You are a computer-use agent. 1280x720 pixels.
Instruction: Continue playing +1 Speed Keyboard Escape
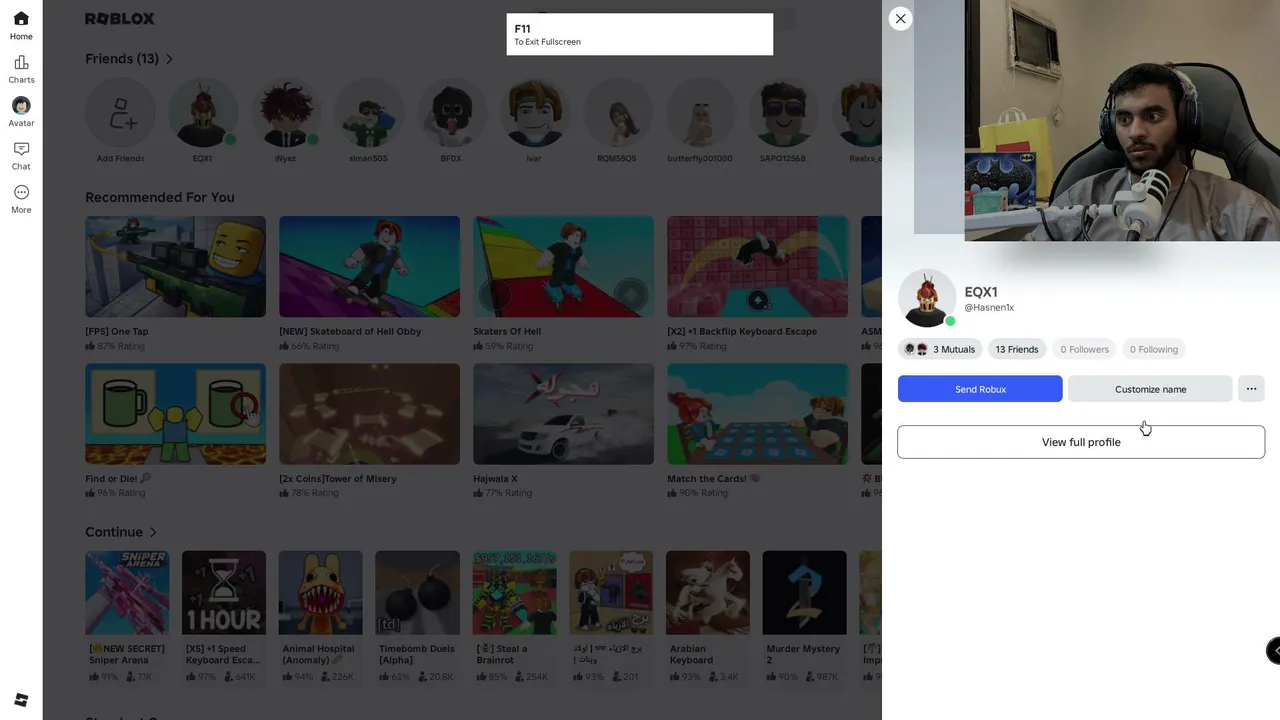point(224,593)
